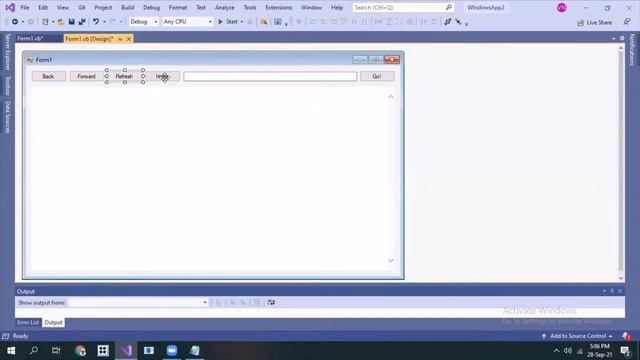640x360 pixels.
Task: Click the volume speaker tray icon
Action: pyautogui.click(x=568, y=351)
